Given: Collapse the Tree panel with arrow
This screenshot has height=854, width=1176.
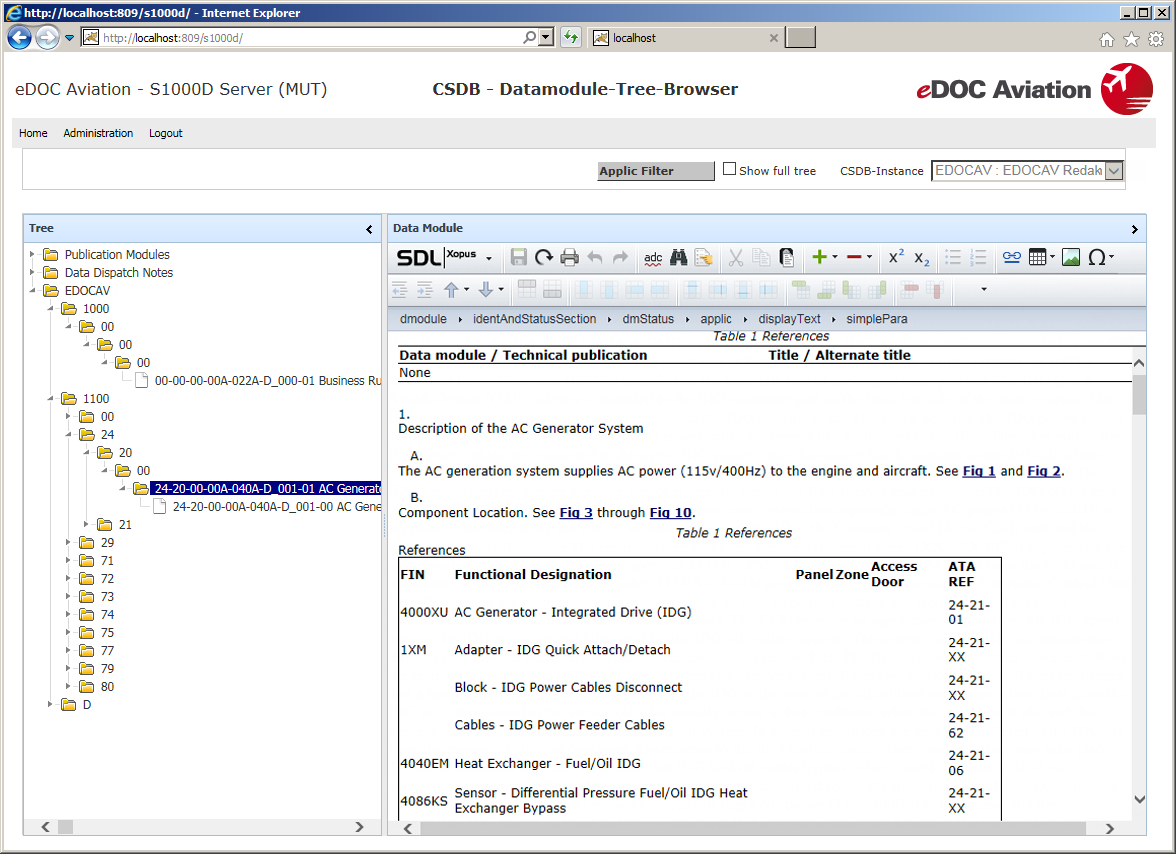Looking at the screenshot, I should click(369, 229).
